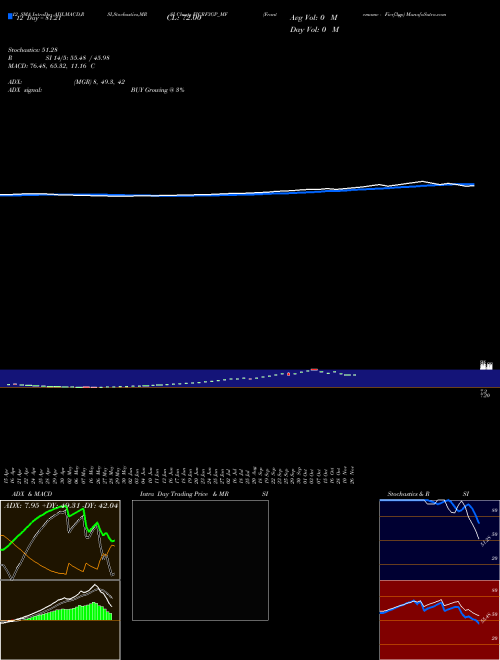The image size is (500, 660).
Task: Open the empty intraday trading price chart box
Action: [x=200, y=560]
